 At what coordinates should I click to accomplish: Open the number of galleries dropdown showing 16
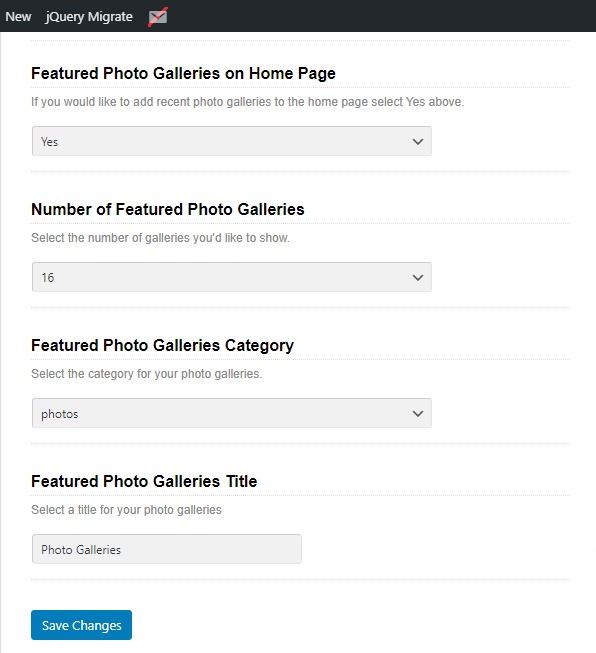[232, 277]
